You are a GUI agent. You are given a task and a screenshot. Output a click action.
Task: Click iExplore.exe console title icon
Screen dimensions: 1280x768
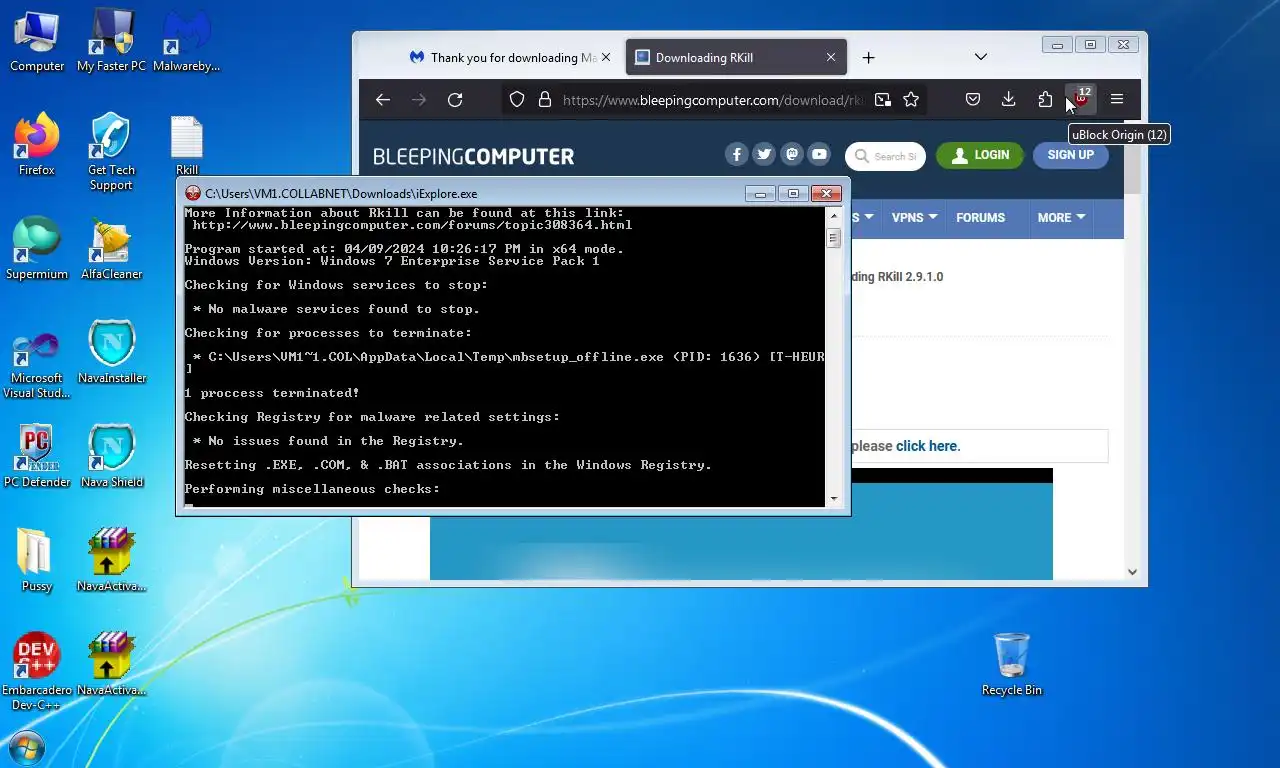pyautogui.click(x=193, y=193)
